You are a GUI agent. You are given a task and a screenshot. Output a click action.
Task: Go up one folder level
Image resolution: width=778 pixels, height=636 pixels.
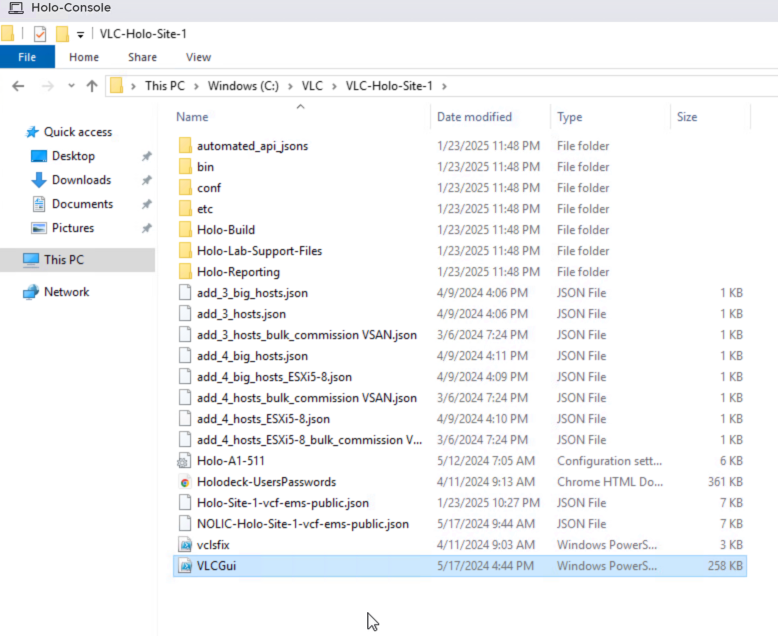click(x=92, y=86)
